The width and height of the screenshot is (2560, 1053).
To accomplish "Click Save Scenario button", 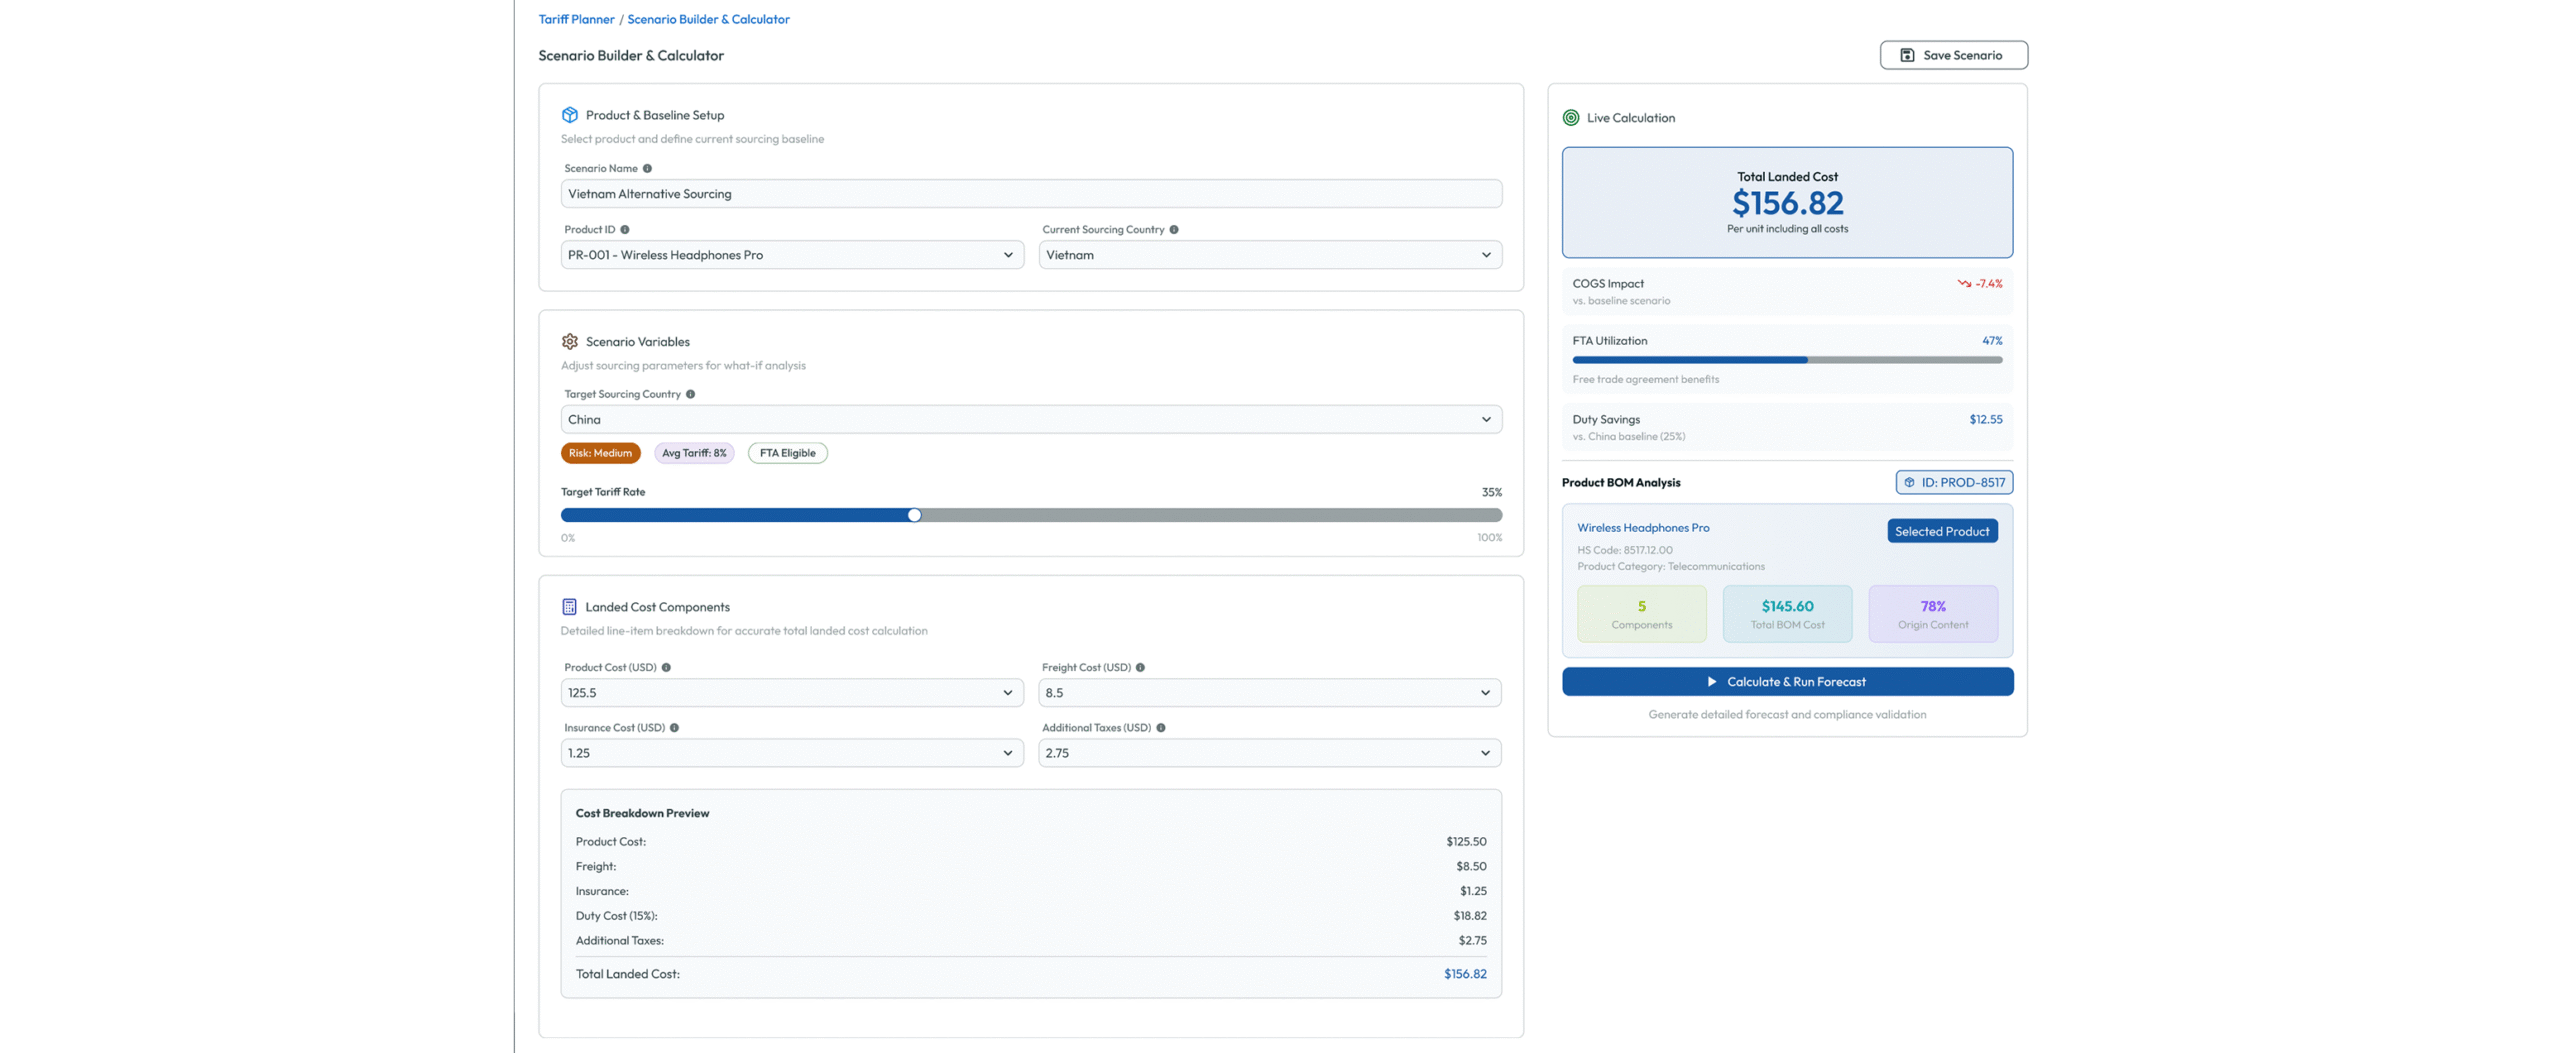I will coord(1953,55).
